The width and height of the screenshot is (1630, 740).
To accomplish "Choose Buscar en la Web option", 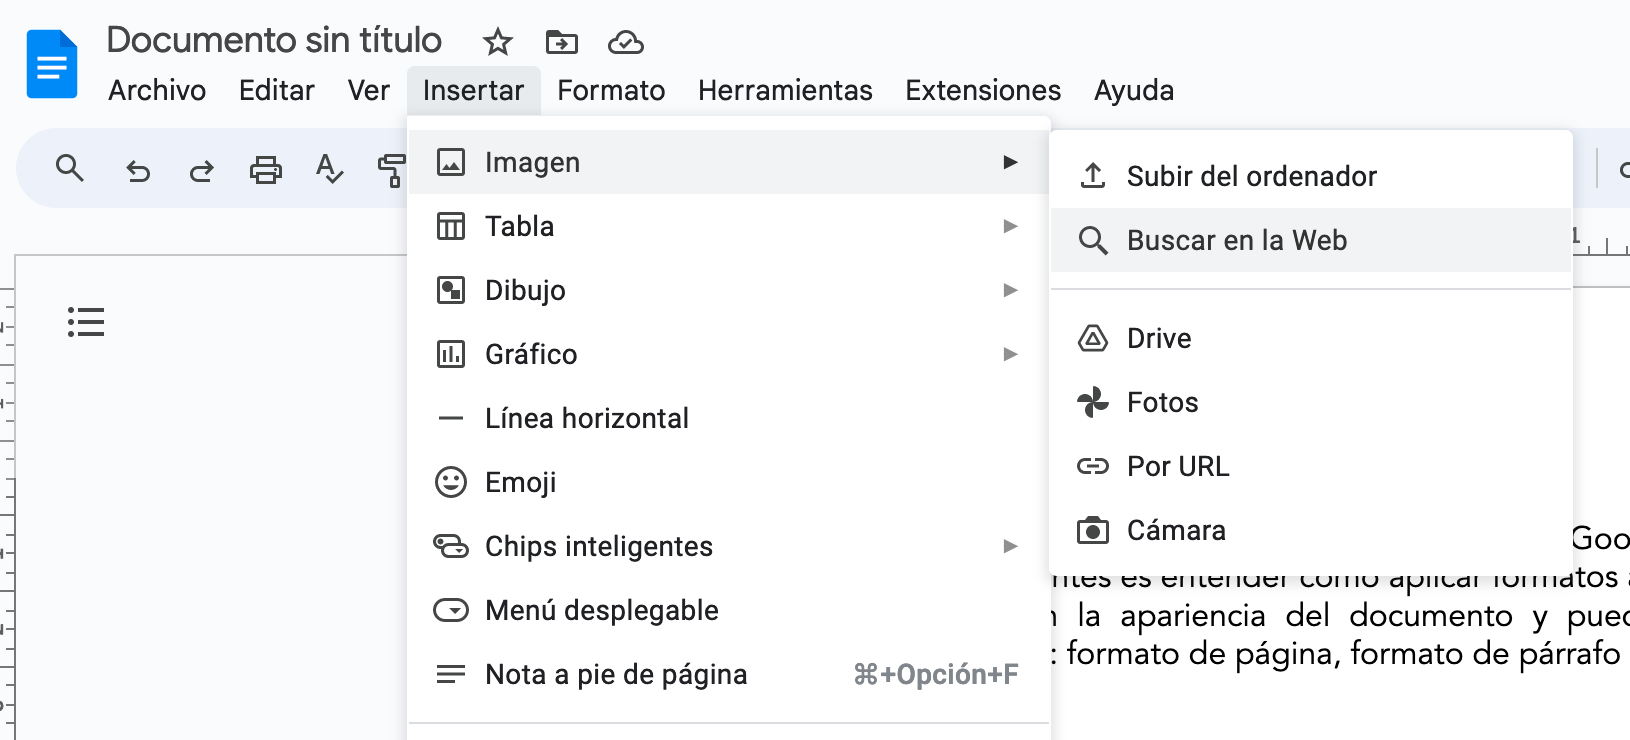I will pyautogui.click(x=1236, y=240).
